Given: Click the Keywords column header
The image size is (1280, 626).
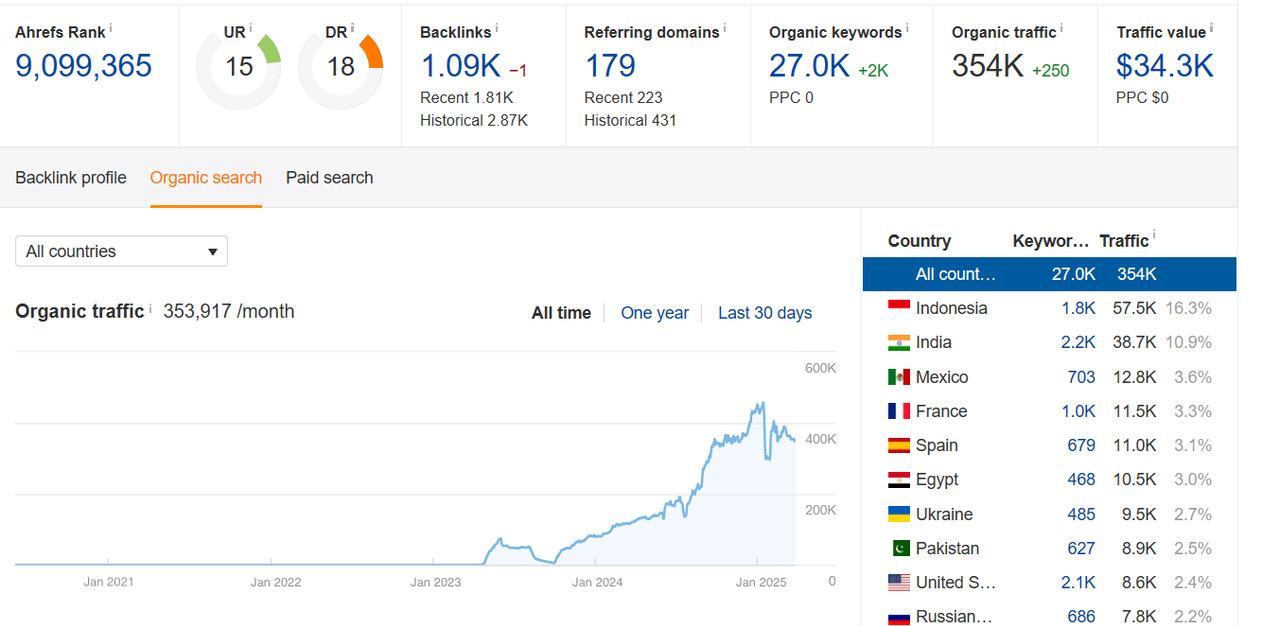Looking at the screenshot, I should [1050, 241].
